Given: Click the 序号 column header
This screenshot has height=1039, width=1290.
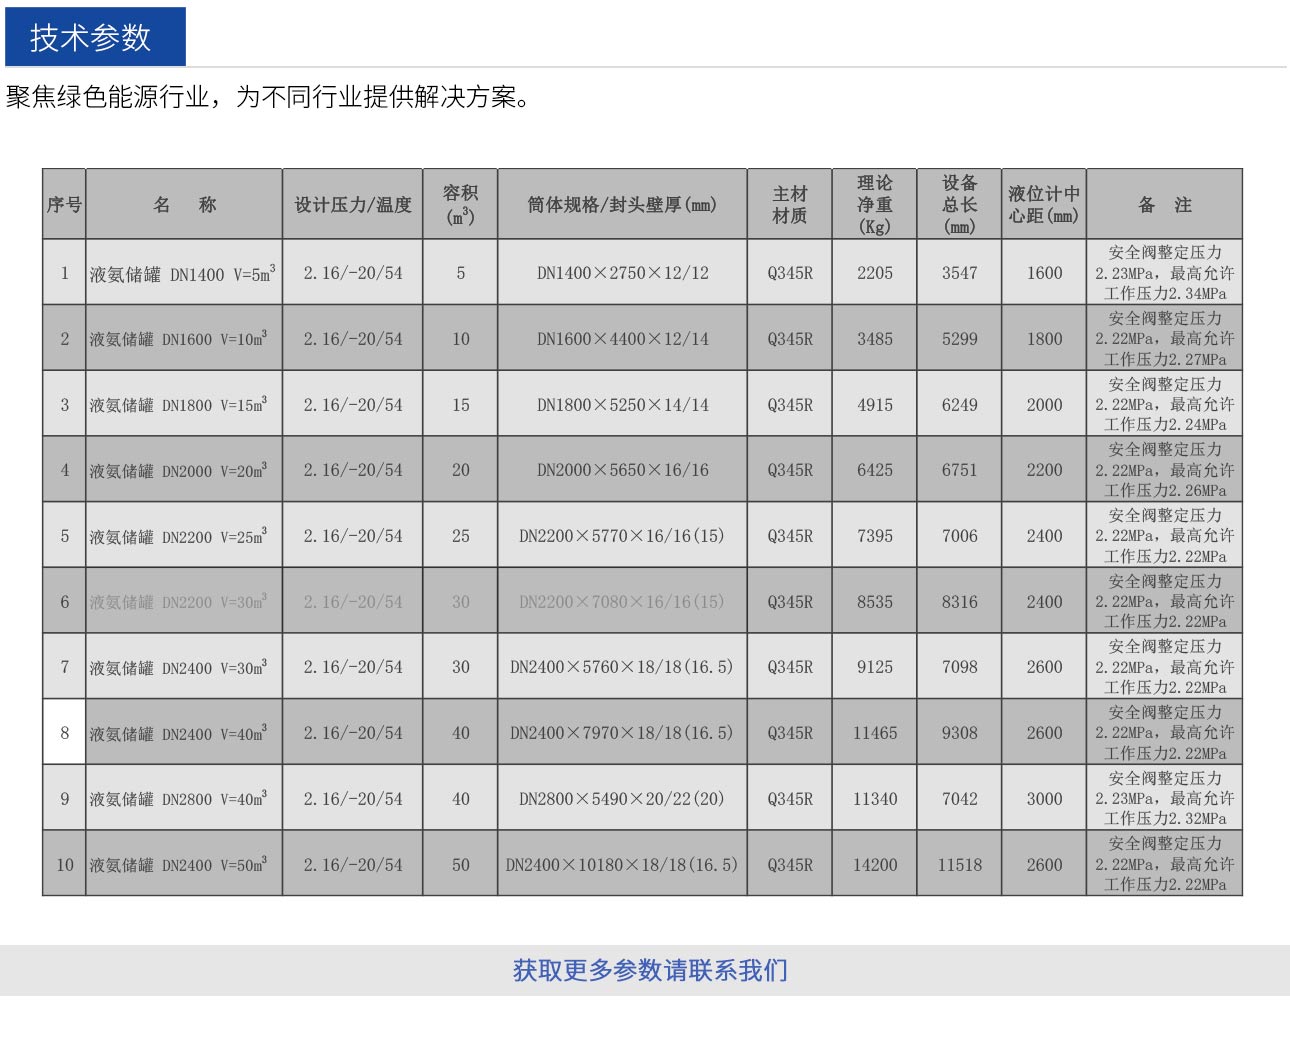Looking at the screenshot, I should 64,205.
